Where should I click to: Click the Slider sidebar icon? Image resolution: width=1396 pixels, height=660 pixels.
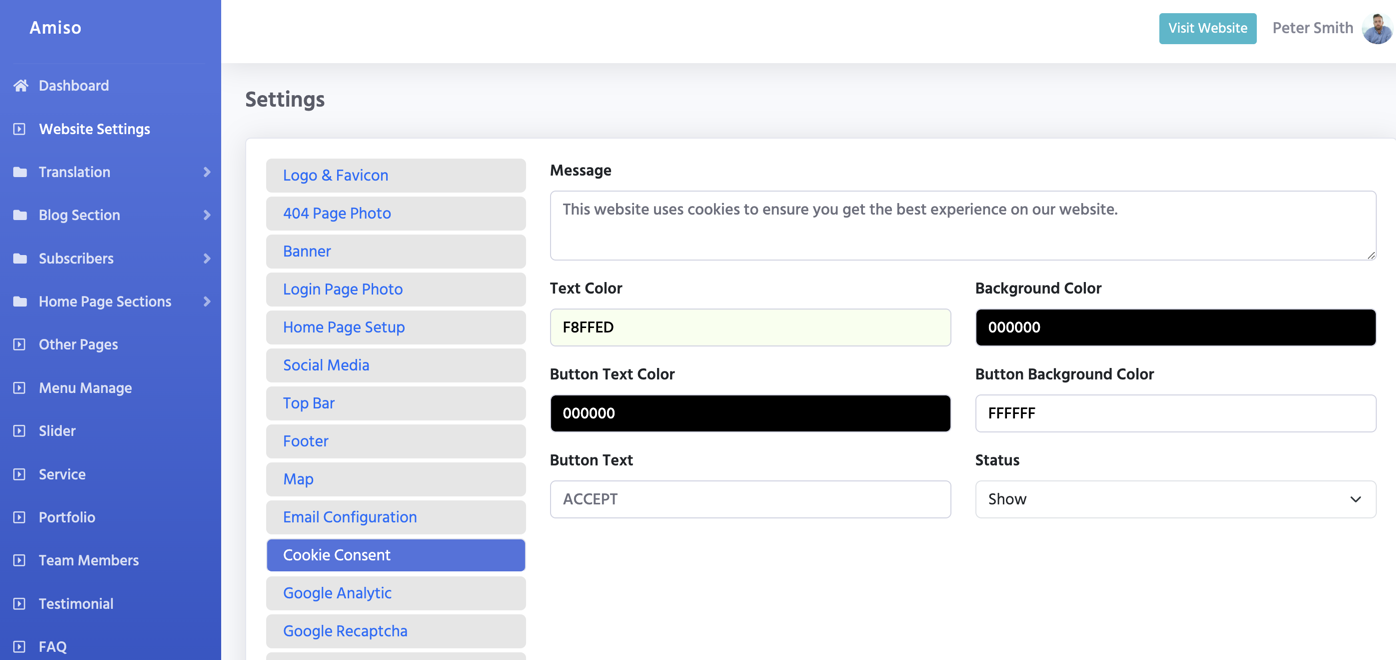click(20, 431)
